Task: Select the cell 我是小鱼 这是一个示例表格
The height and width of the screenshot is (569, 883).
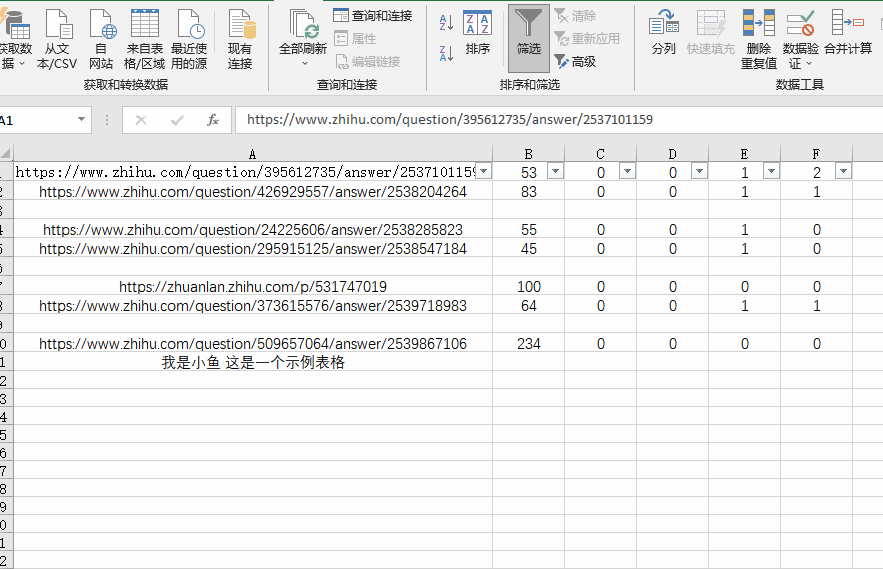Action: (x=253, y=362)
